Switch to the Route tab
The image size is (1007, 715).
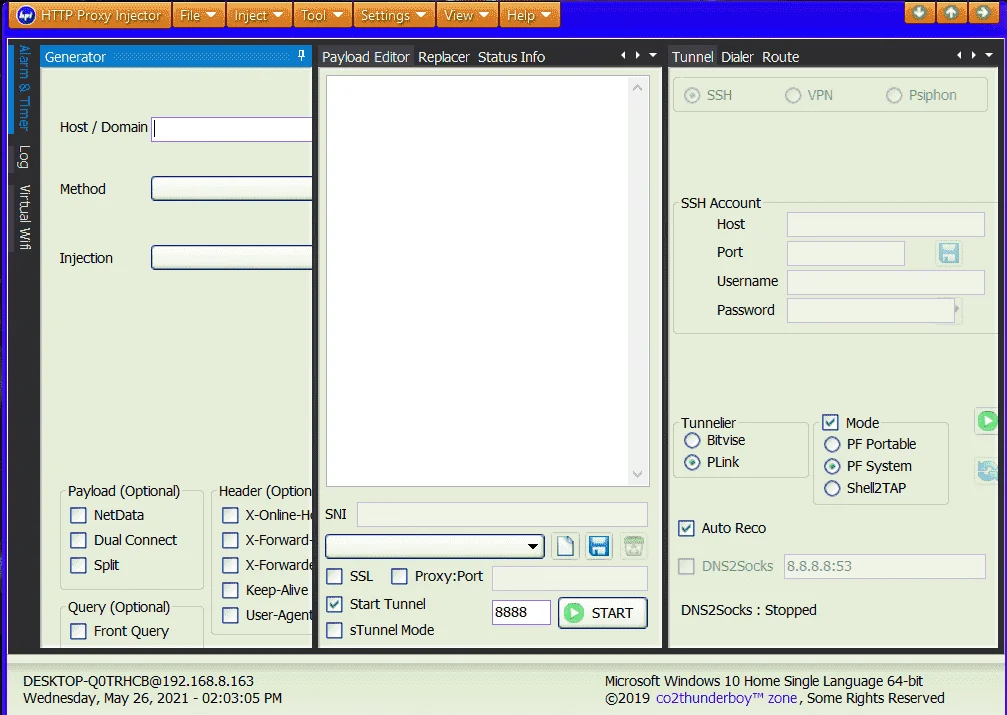point(780,57)
